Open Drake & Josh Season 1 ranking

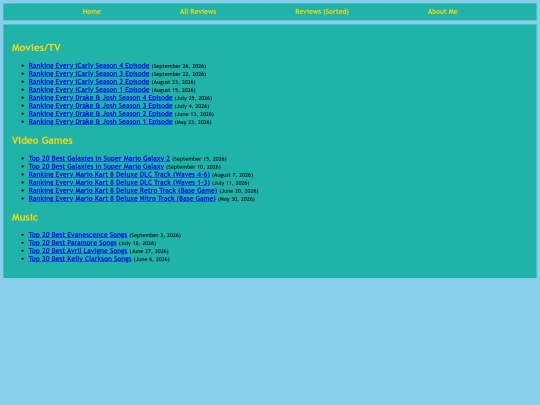pos(101,122)
